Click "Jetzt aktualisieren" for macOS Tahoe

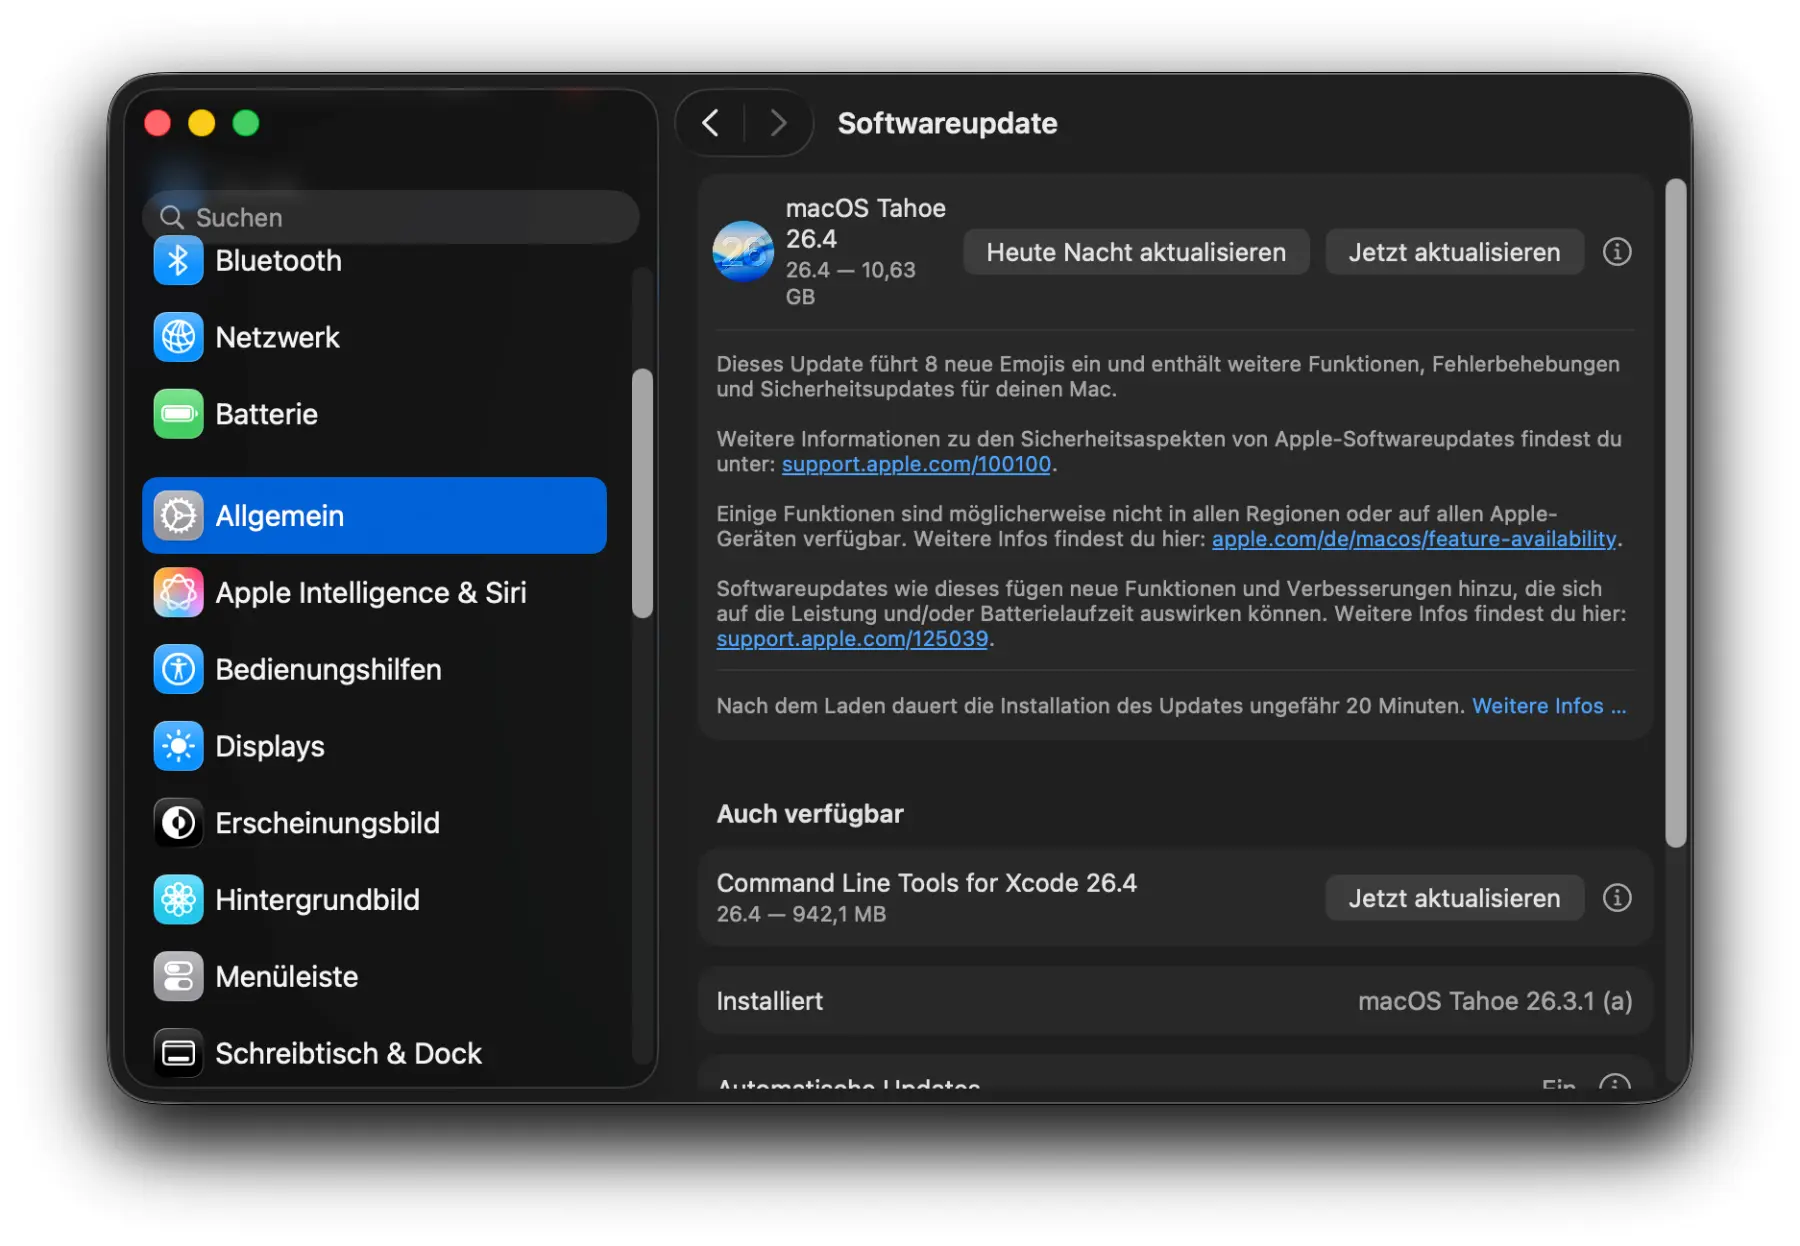[1453, 252]
